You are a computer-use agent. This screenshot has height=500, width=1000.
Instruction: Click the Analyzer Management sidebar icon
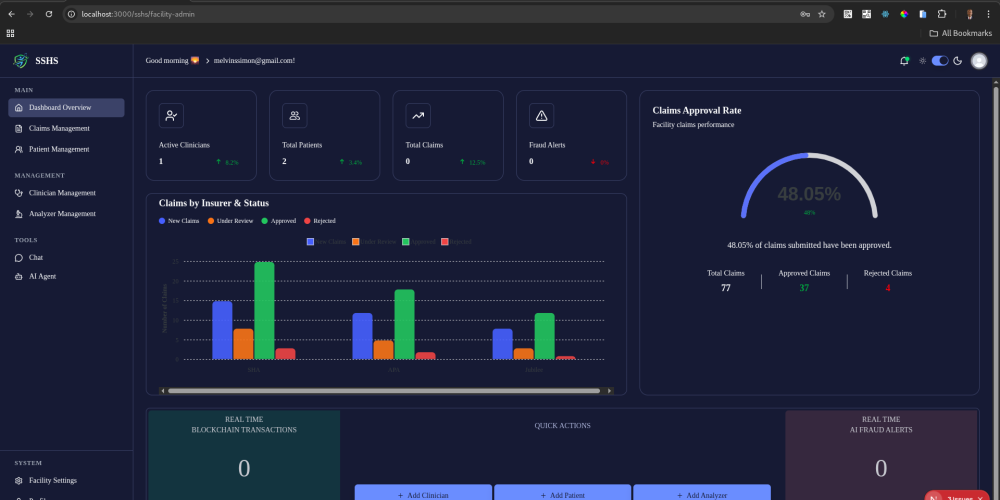(20, 214)
